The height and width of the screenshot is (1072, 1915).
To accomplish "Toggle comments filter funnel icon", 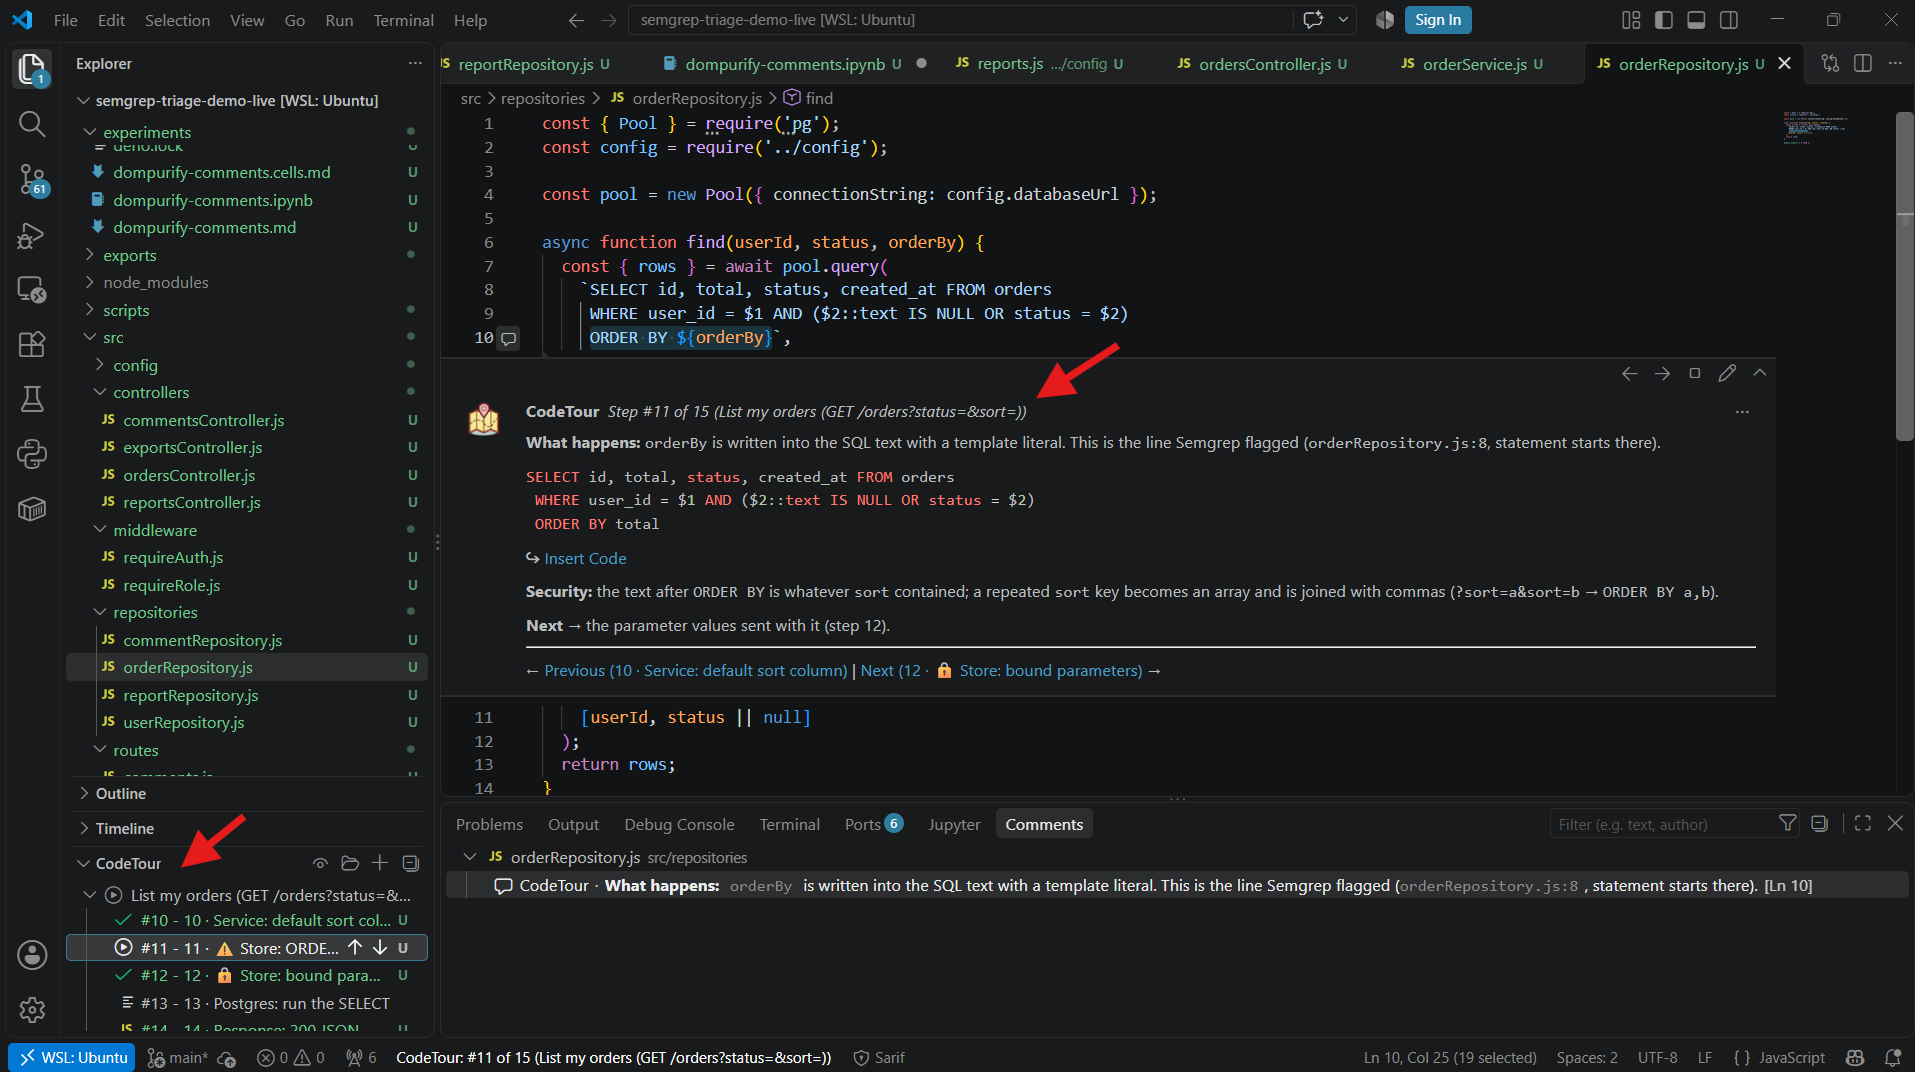I will pyautogui.click(x=1787, y=823).
